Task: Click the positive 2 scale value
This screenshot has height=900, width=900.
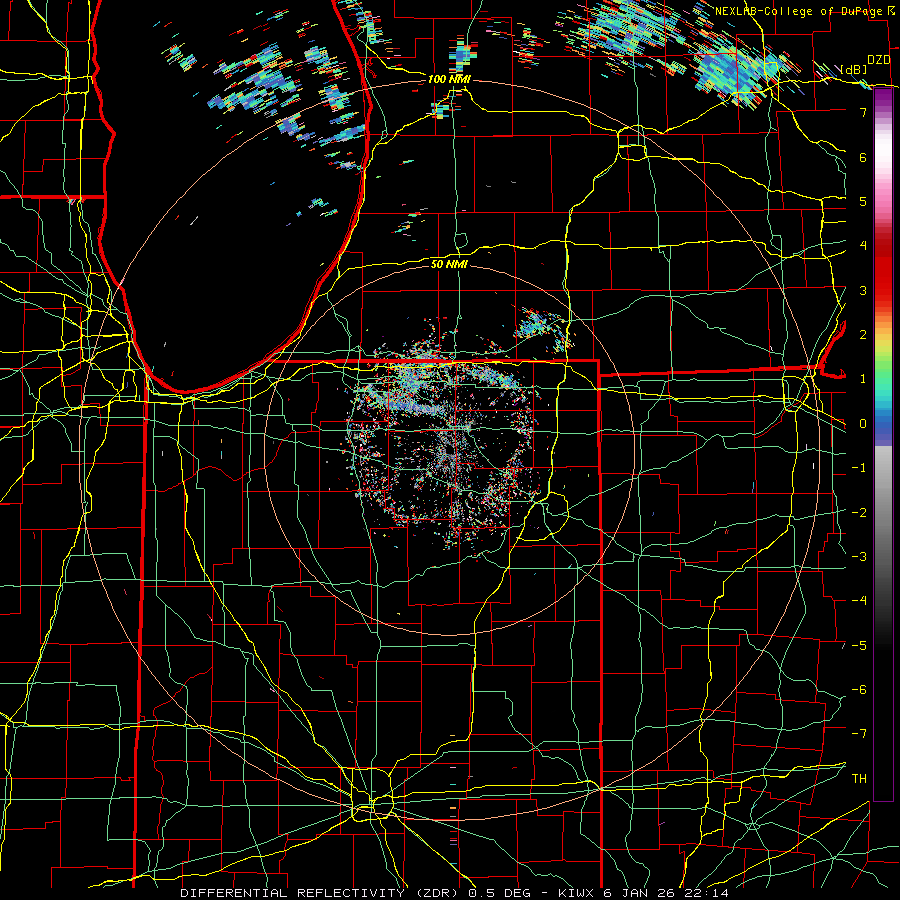Action: click(863, 335)
